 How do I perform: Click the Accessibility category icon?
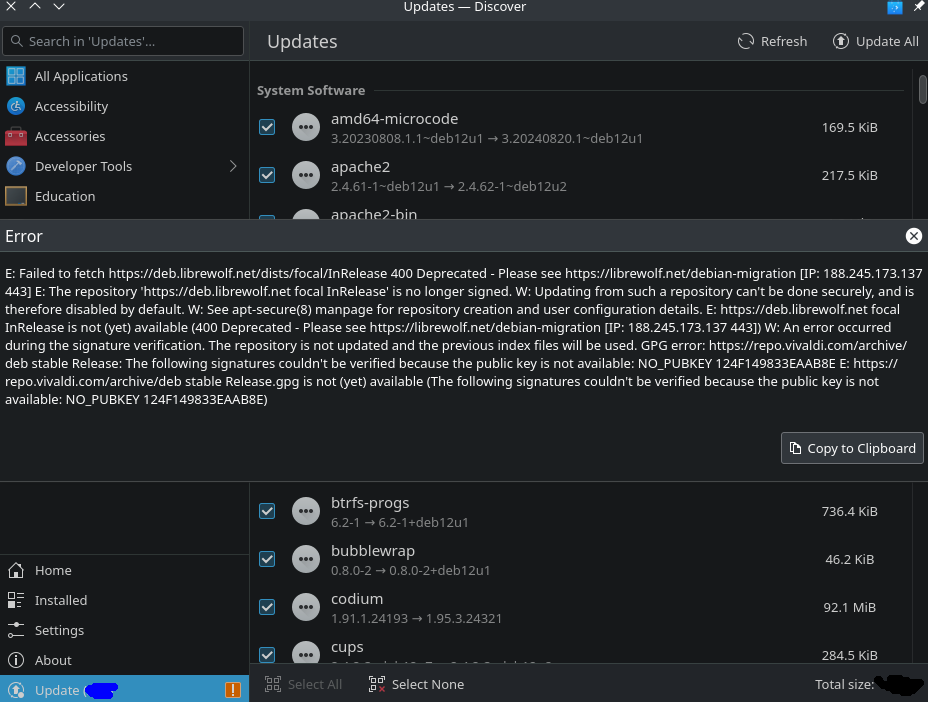click(x=16, y=107)
